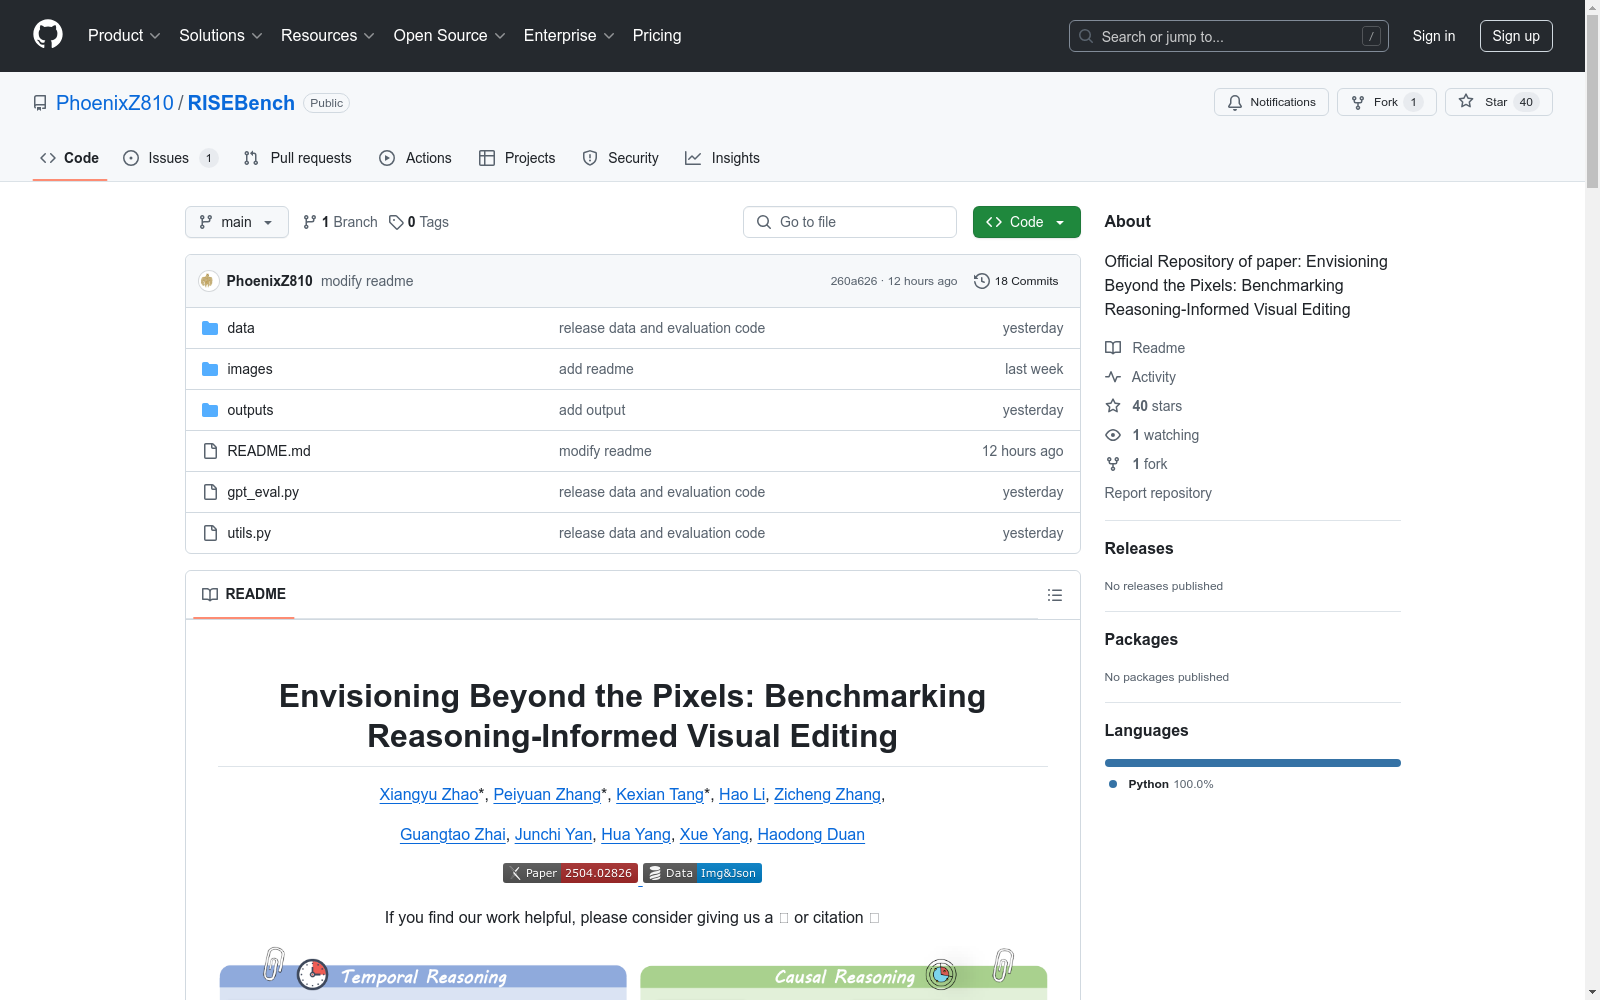View the 18 Commits history
Screen dimensions: 1600x1000
(1016, 281)
